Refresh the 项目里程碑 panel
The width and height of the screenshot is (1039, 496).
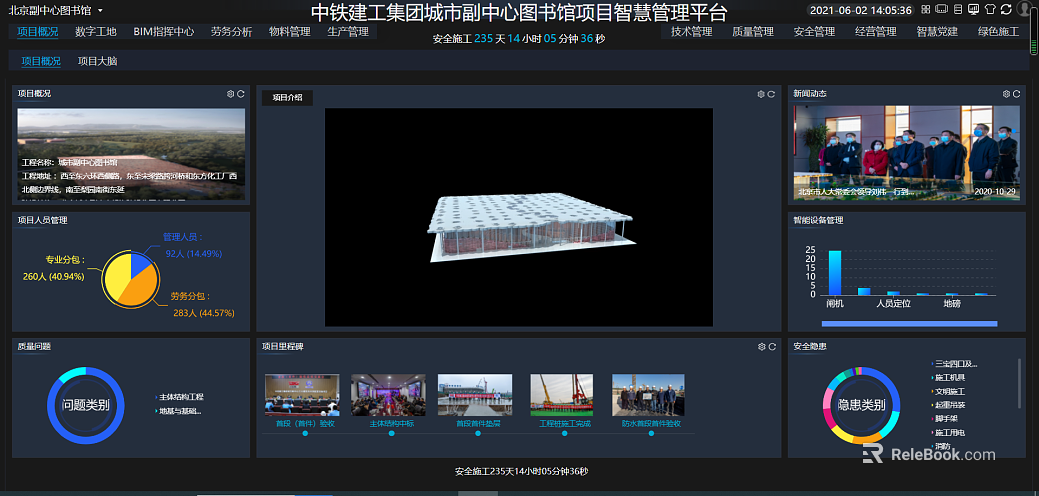click(x=772, y=347)
